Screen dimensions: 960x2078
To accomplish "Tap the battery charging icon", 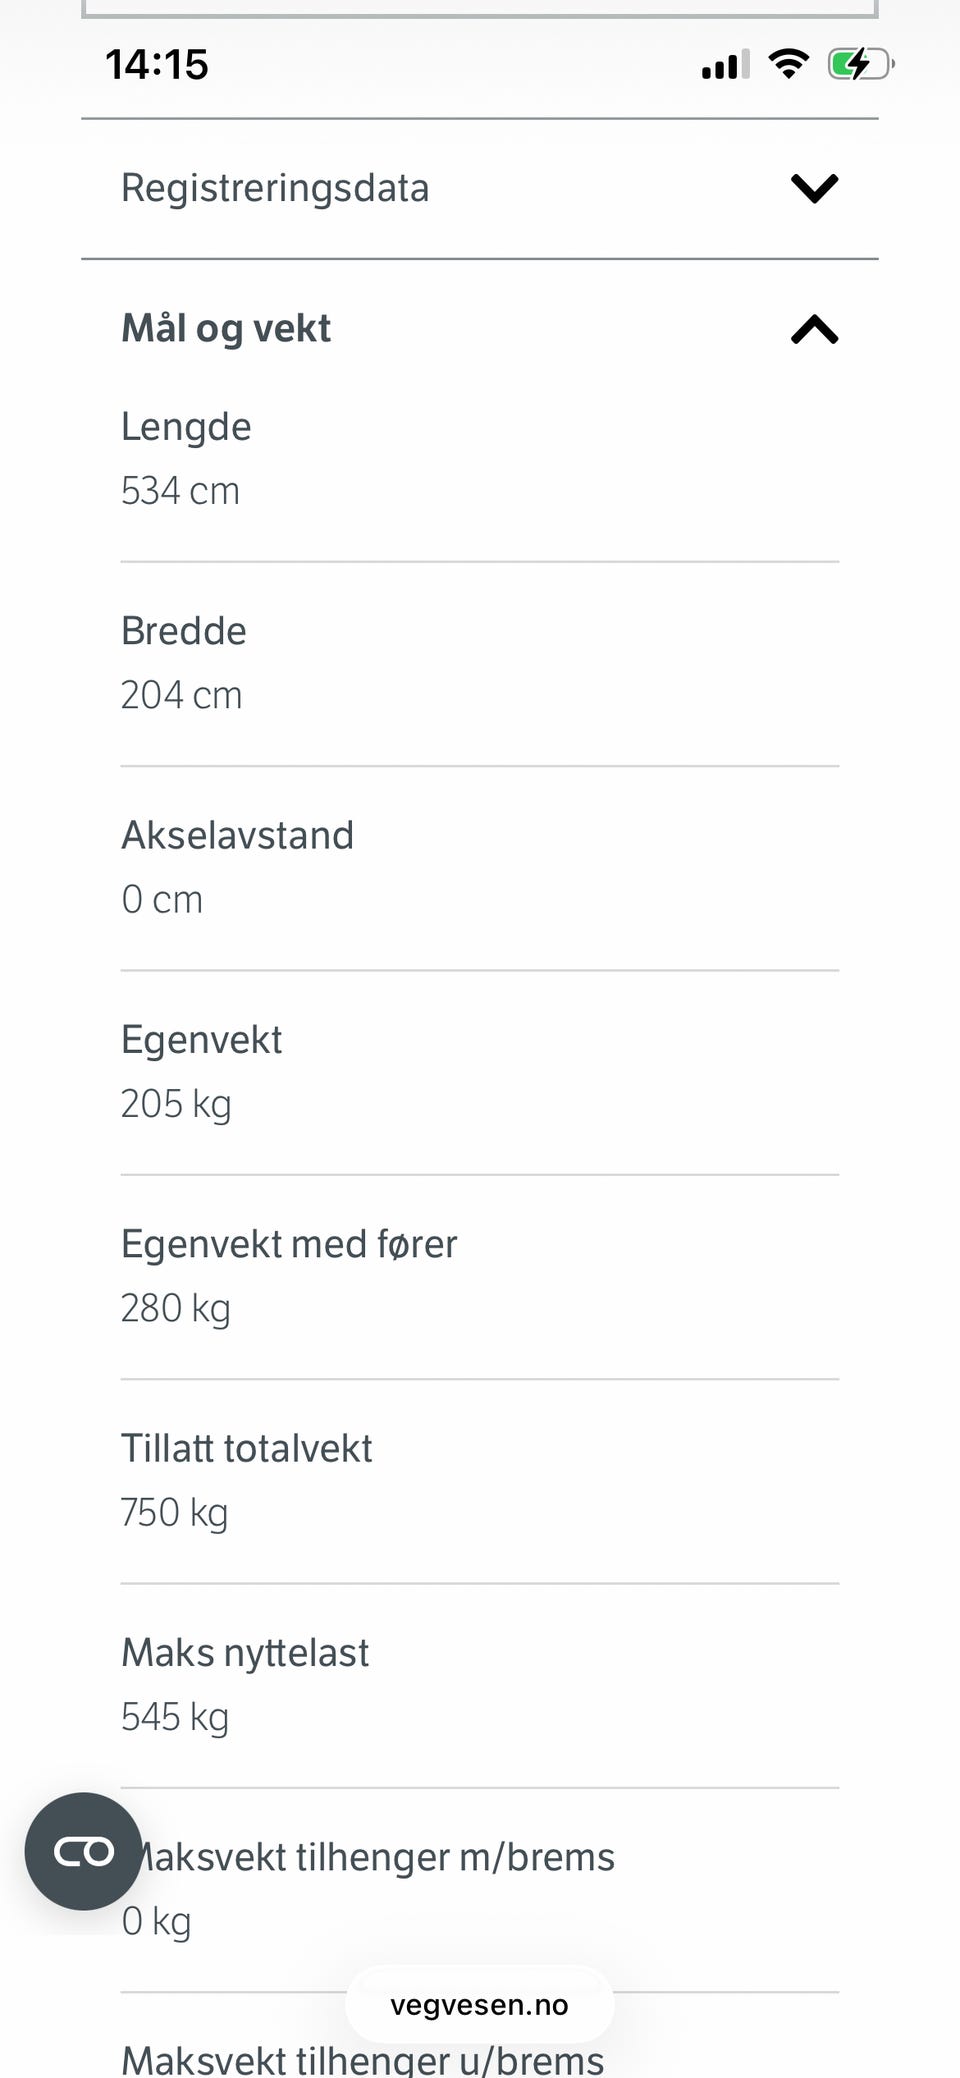I will click(860, 65).
